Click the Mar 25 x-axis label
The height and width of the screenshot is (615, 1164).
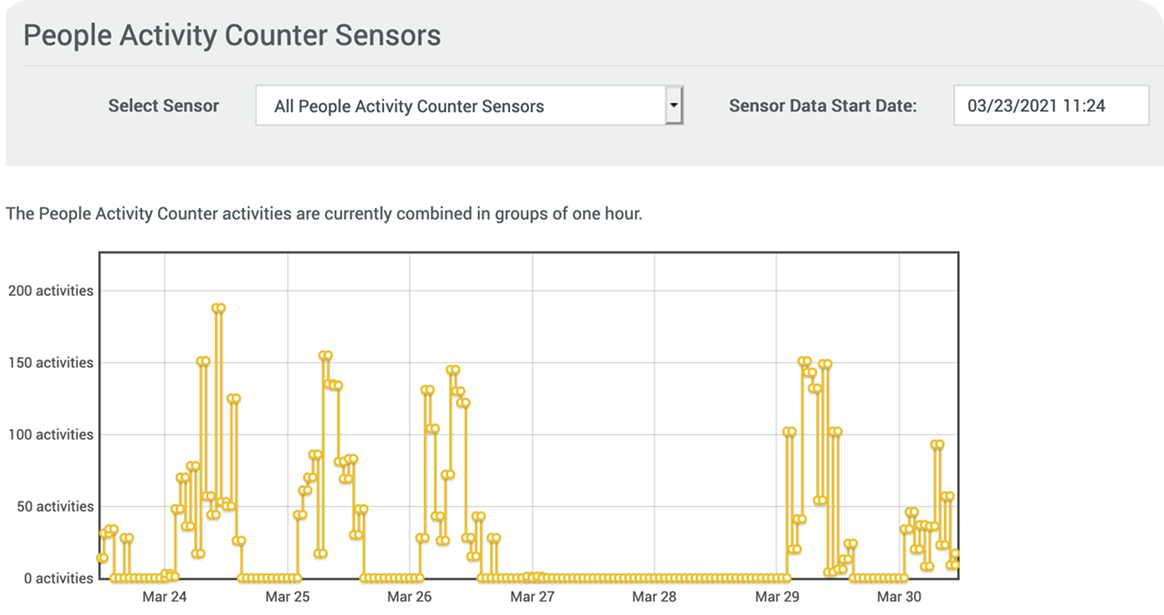point(287,597)
